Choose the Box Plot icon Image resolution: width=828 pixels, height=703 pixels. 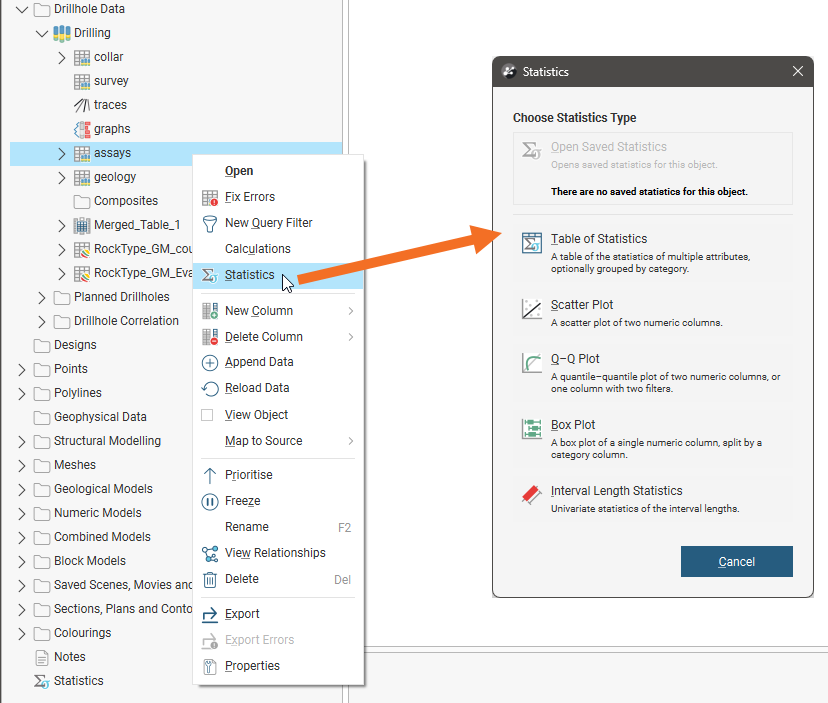point(531,430)
